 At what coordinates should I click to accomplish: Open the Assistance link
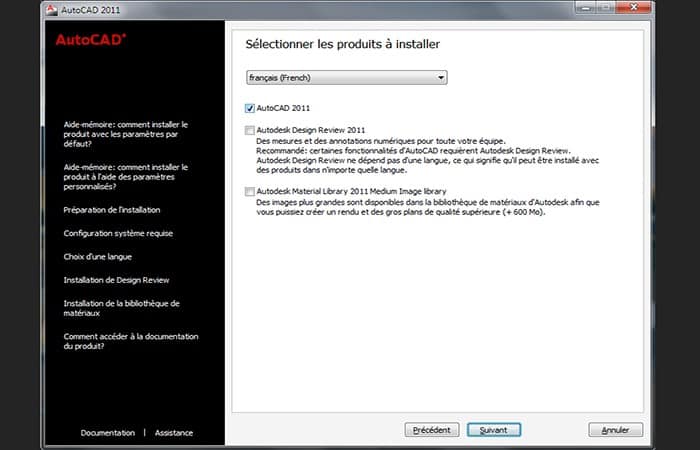click(x=174, y=433)
